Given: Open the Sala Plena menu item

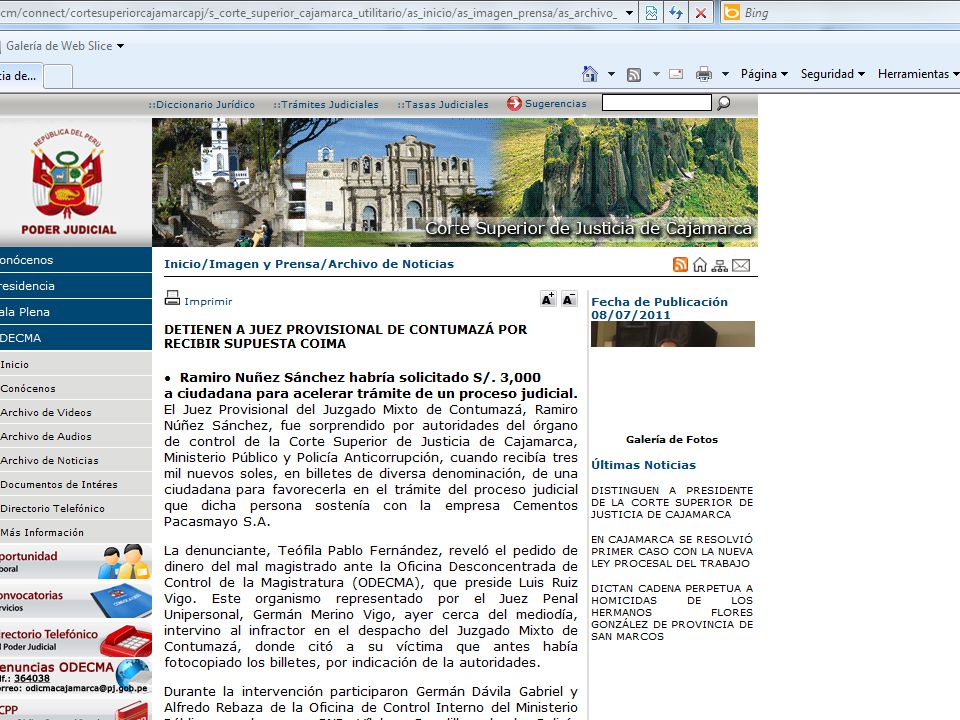Looking at the screenshot, I should coord(76,312).
